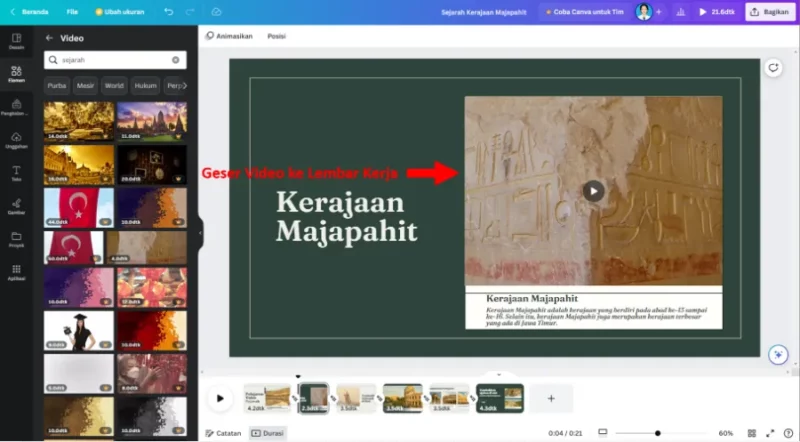Screen dimensions: 800x442
Task: Open the Elemen sidebar tab
Action: (16, 74)
